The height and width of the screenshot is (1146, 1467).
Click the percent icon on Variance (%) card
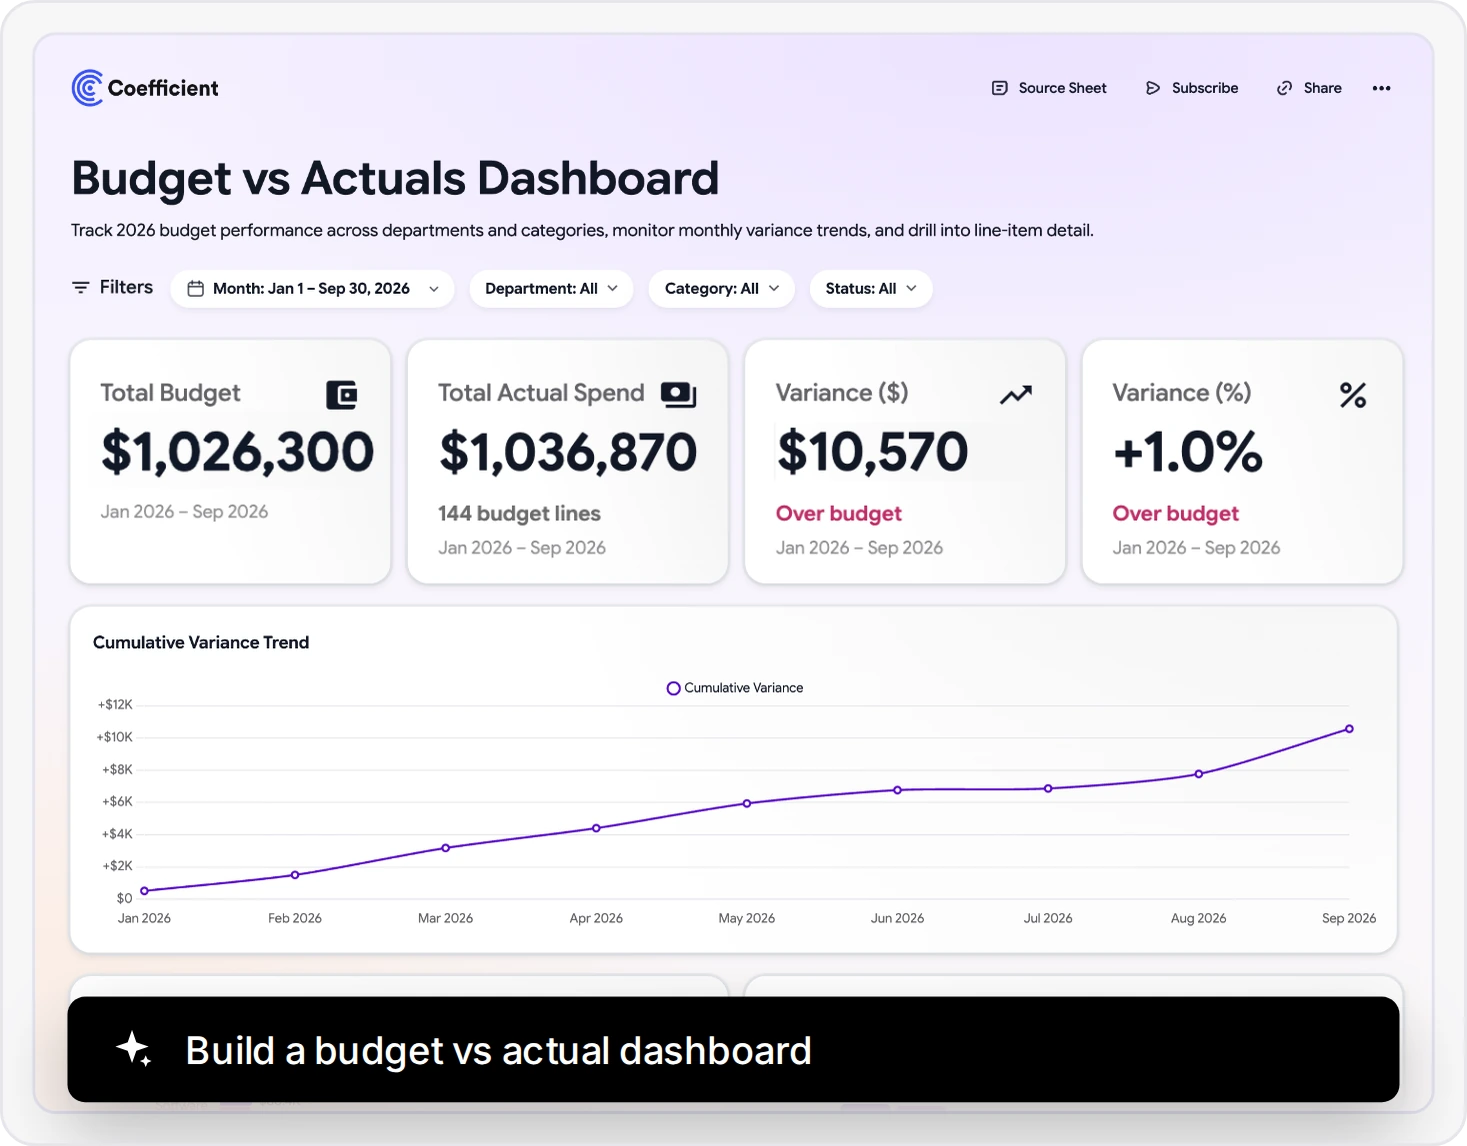[1353, 395]
